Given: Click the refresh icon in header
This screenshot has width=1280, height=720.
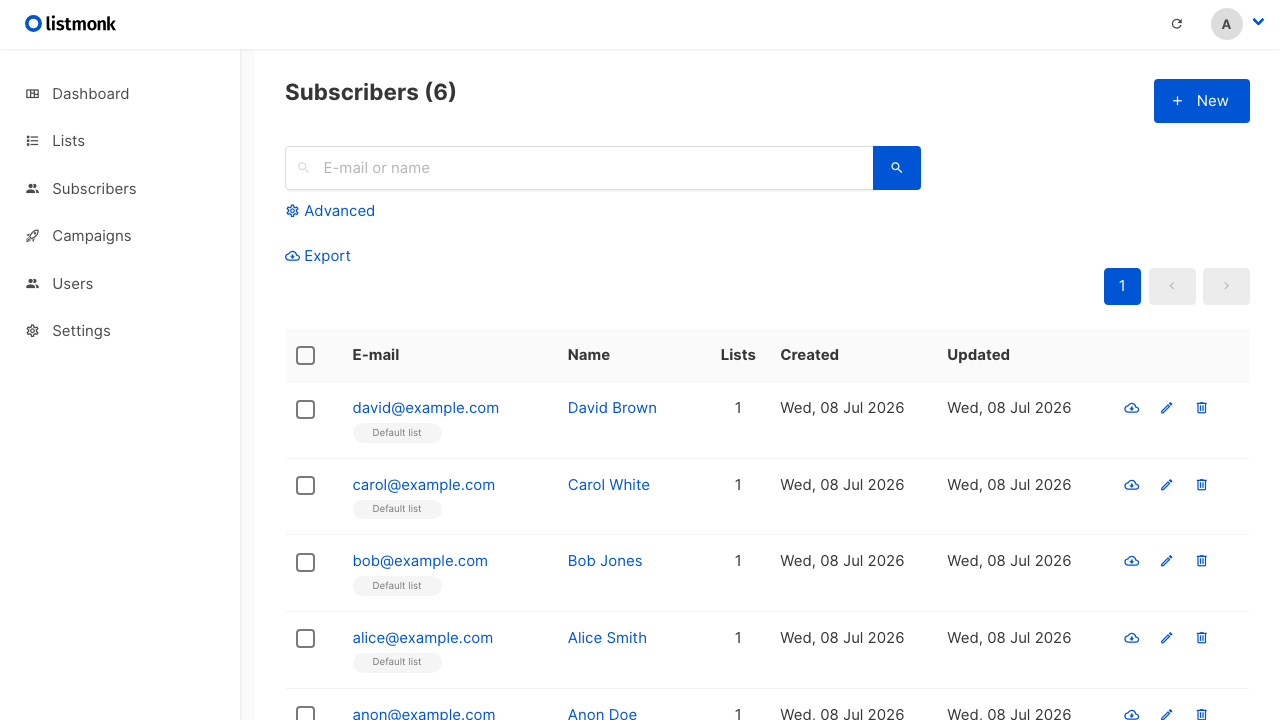Looking at the screenshot, I should [x=1177, y=24].
